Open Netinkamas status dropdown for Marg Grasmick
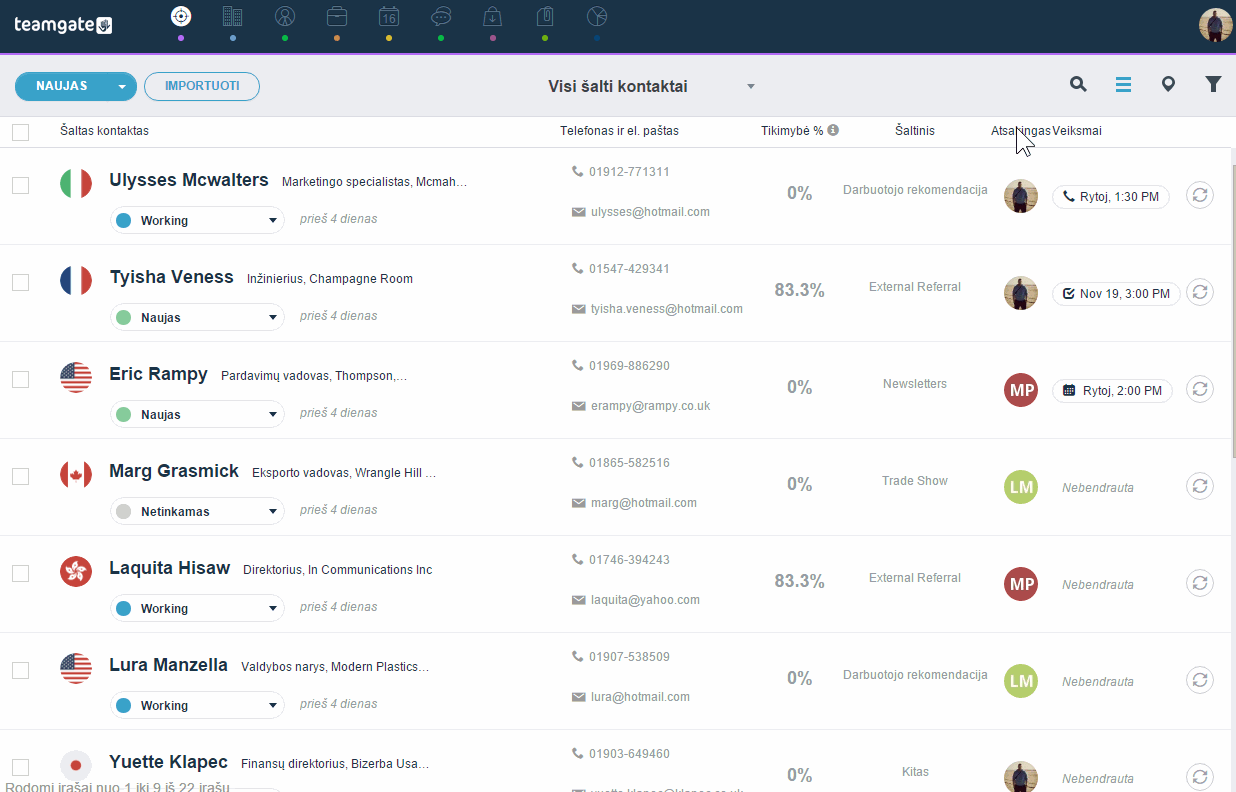 click(x=197, y=511)
